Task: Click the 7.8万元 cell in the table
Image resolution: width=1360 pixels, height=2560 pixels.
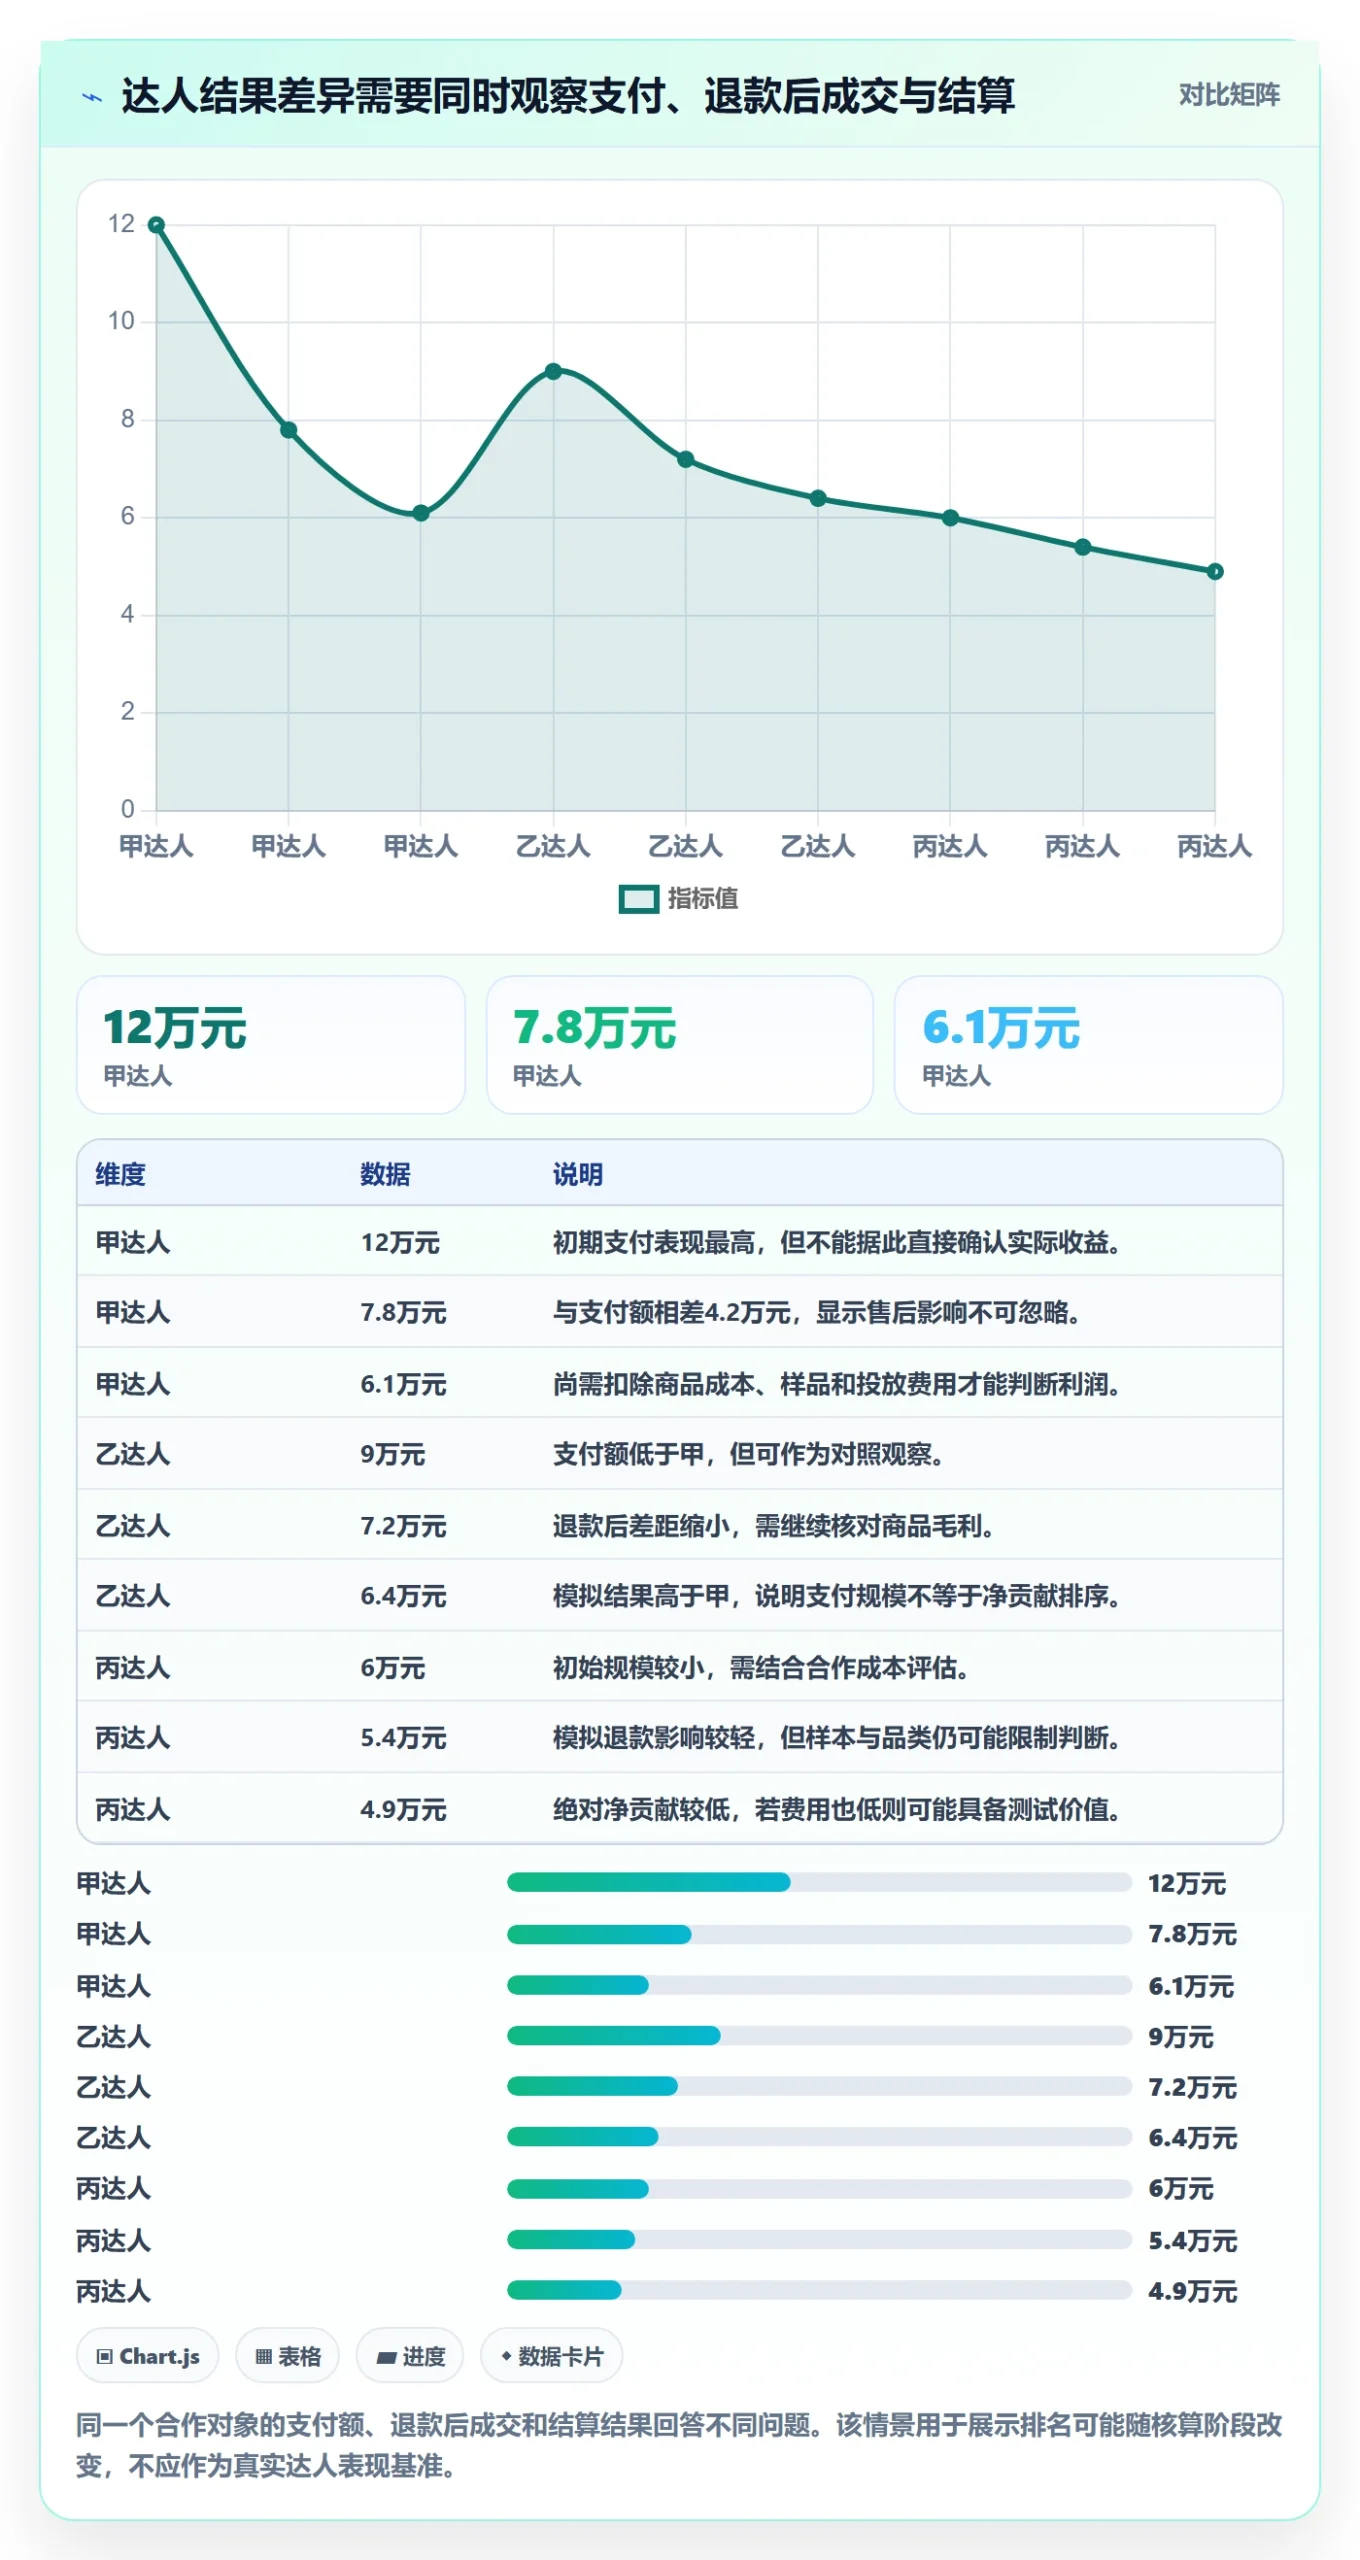Action: [403, 1313]
